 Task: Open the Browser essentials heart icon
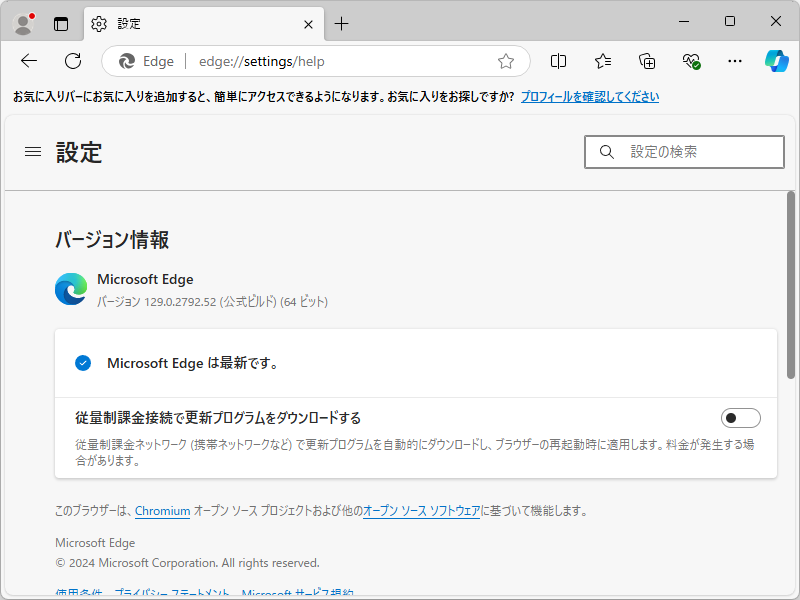point(691,61)
